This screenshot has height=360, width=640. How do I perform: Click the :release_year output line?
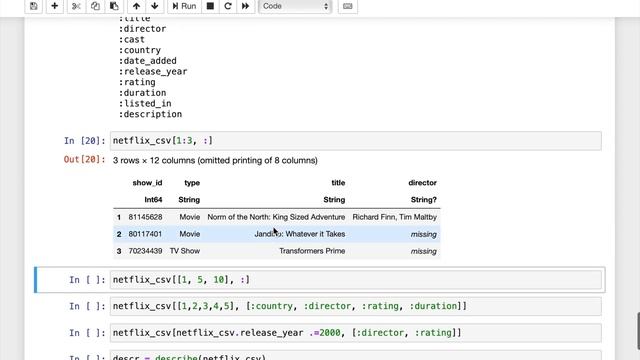click(153, 72)
